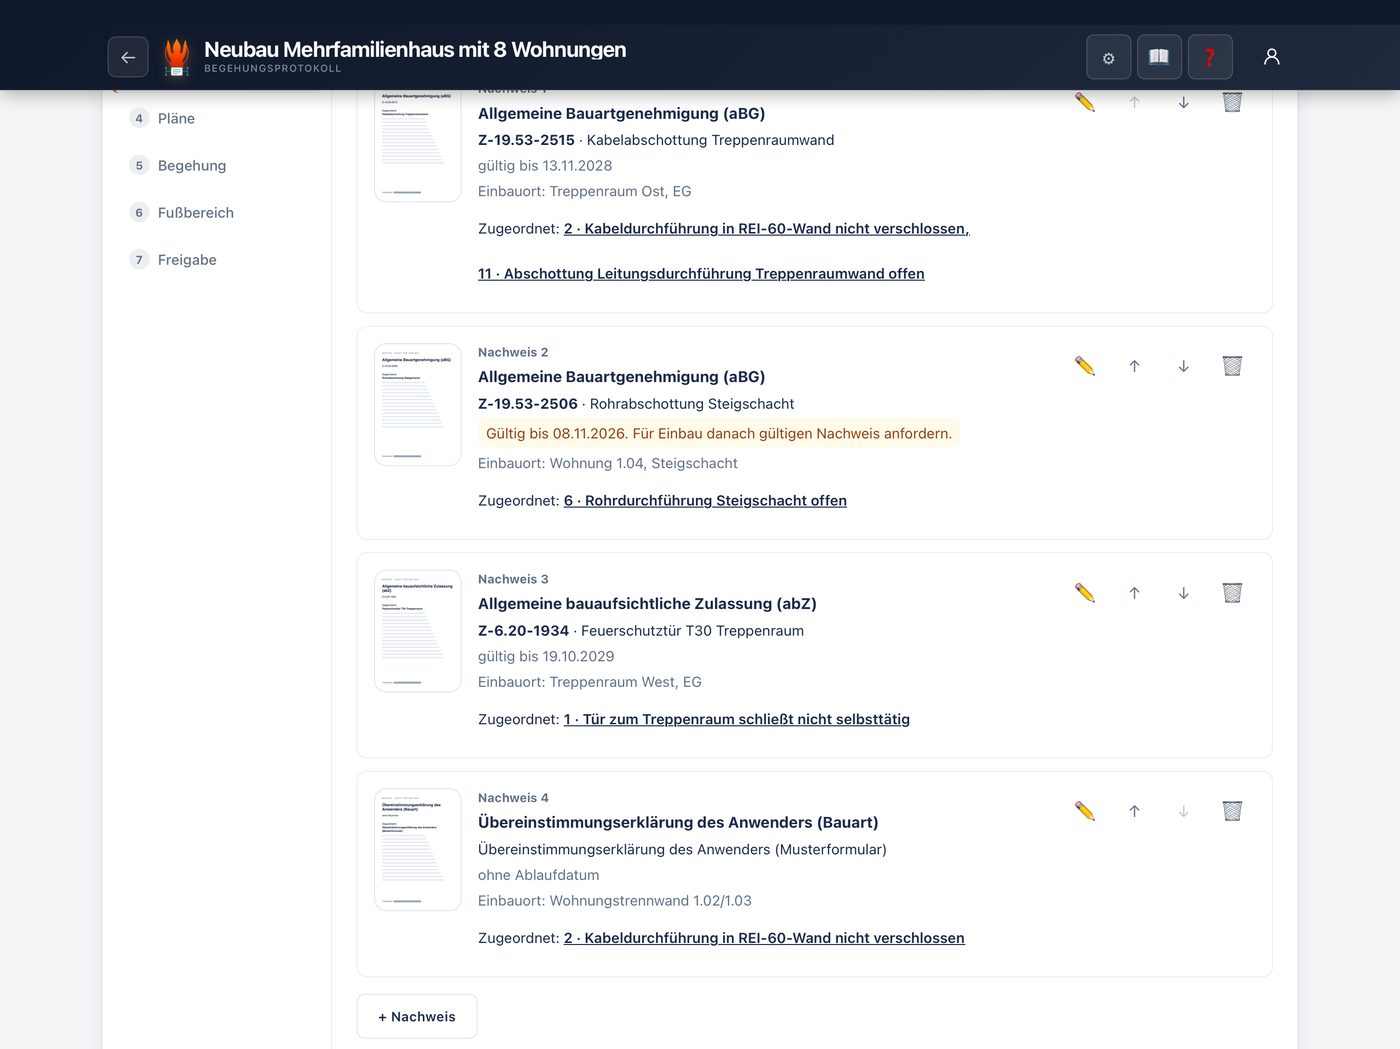Image resolution: width=1400 pixels, height=1049 pixels.
Task: Move Nachweis 2 up
Action: click(x=1134, y=366)
